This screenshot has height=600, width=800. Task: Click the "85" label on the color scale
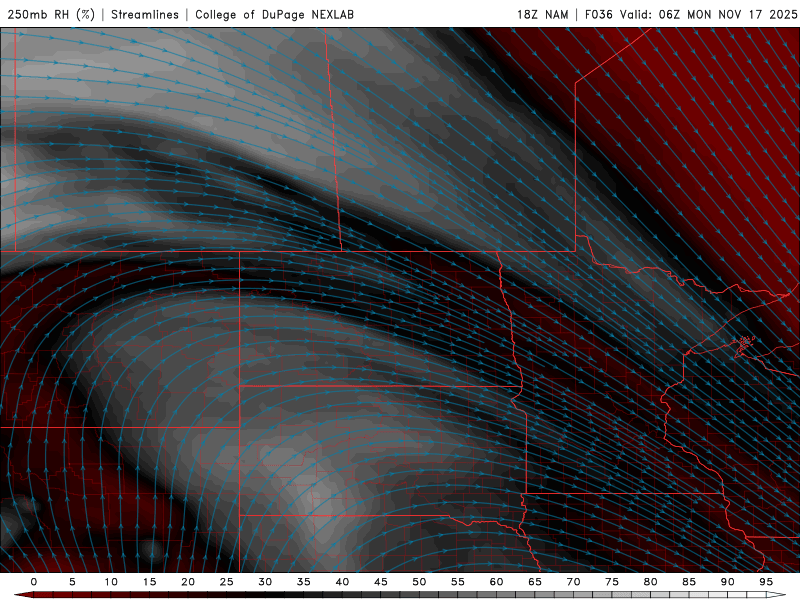[x=689, y=582]
